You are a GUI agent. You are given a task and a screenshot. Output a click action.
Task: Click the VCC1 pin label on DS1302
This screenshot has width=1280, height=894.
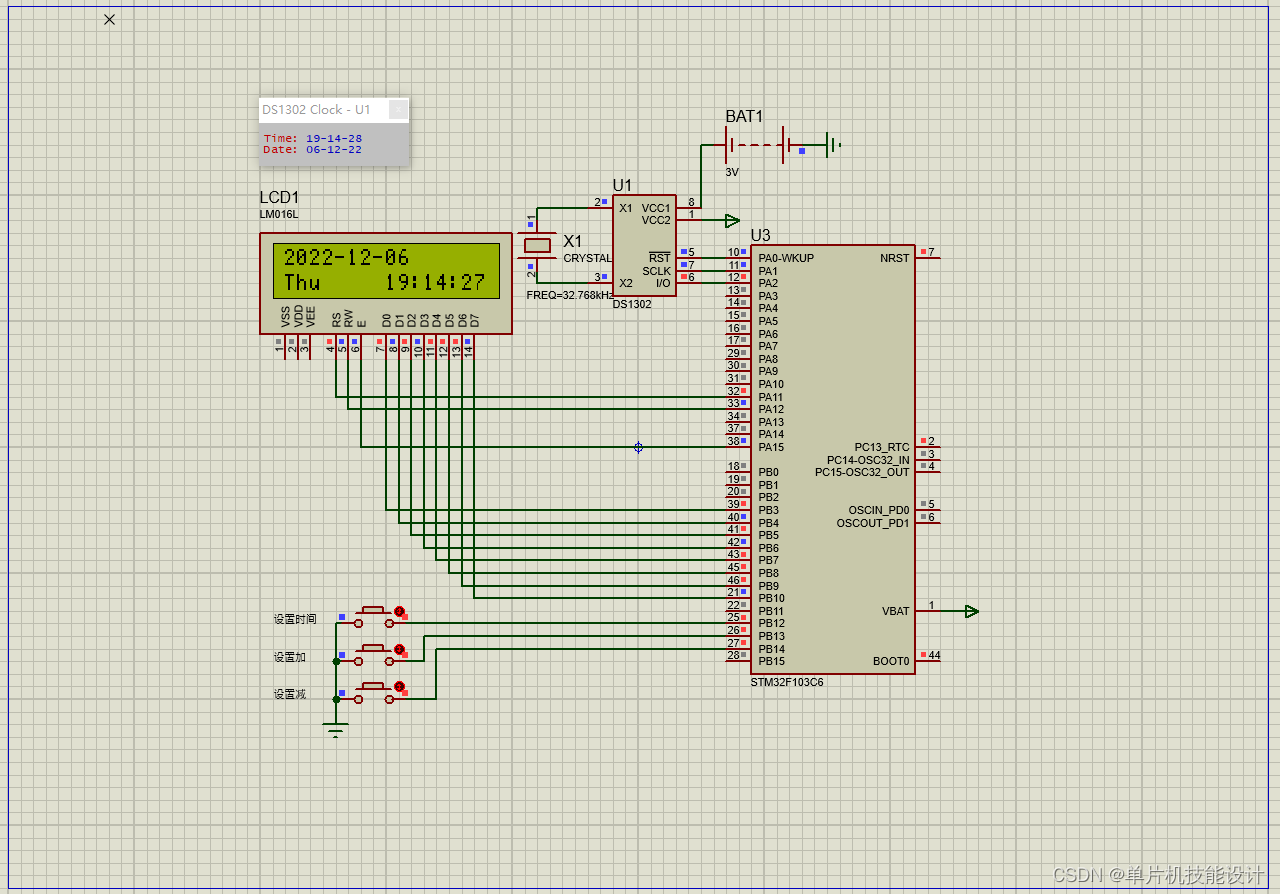[x=656, y=208]
